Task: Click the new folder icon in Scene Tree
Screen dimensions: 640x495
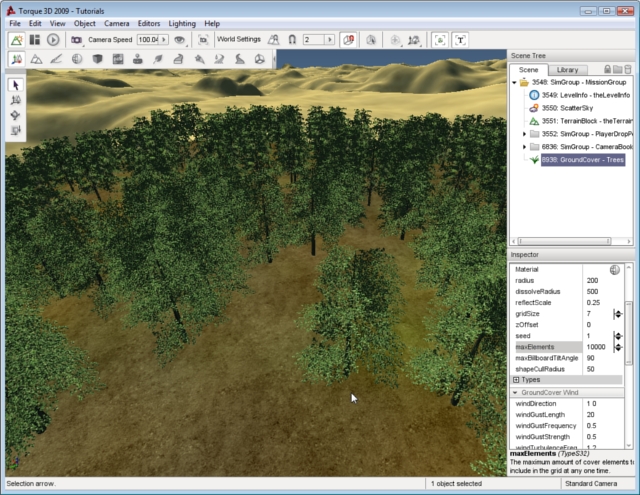Action: point(618,69)
